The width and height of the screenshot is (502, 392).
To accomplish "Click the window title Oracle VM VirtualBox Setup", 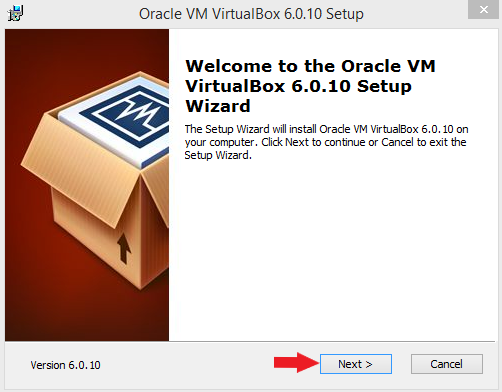I will click(251, 14).
